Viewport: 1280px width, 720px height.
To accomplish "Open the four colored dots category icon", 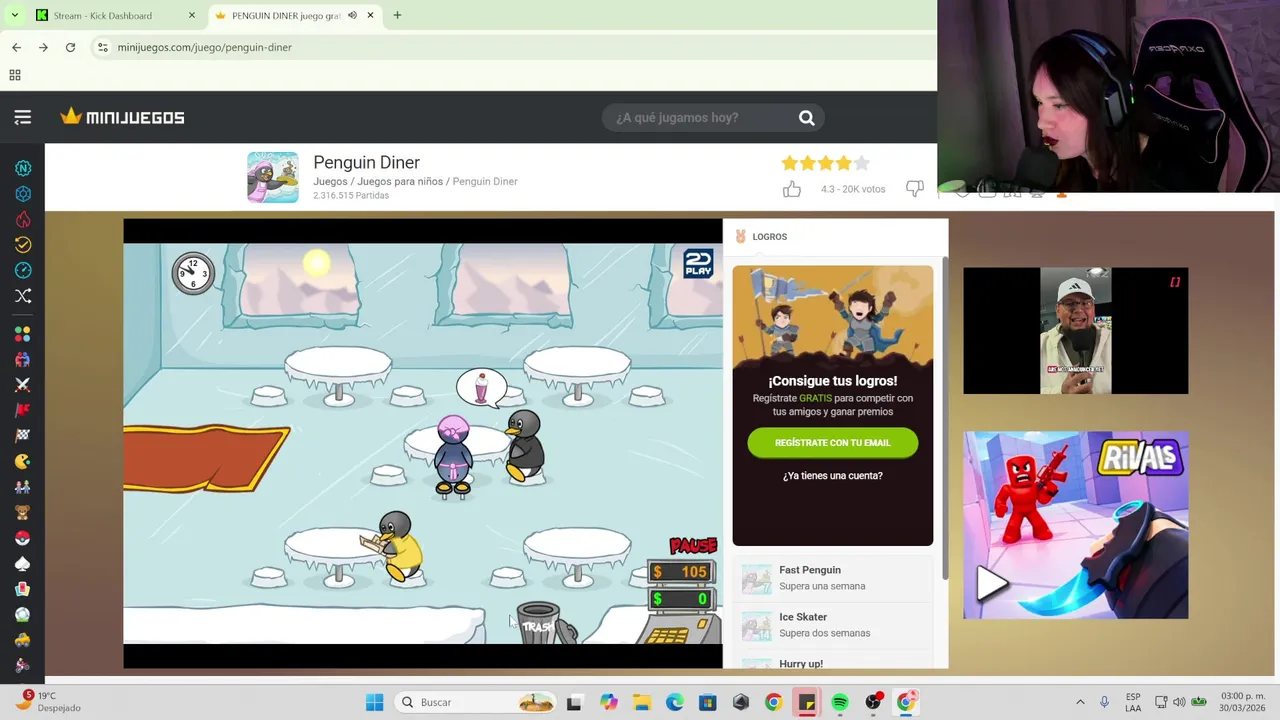I will (23, 334).
